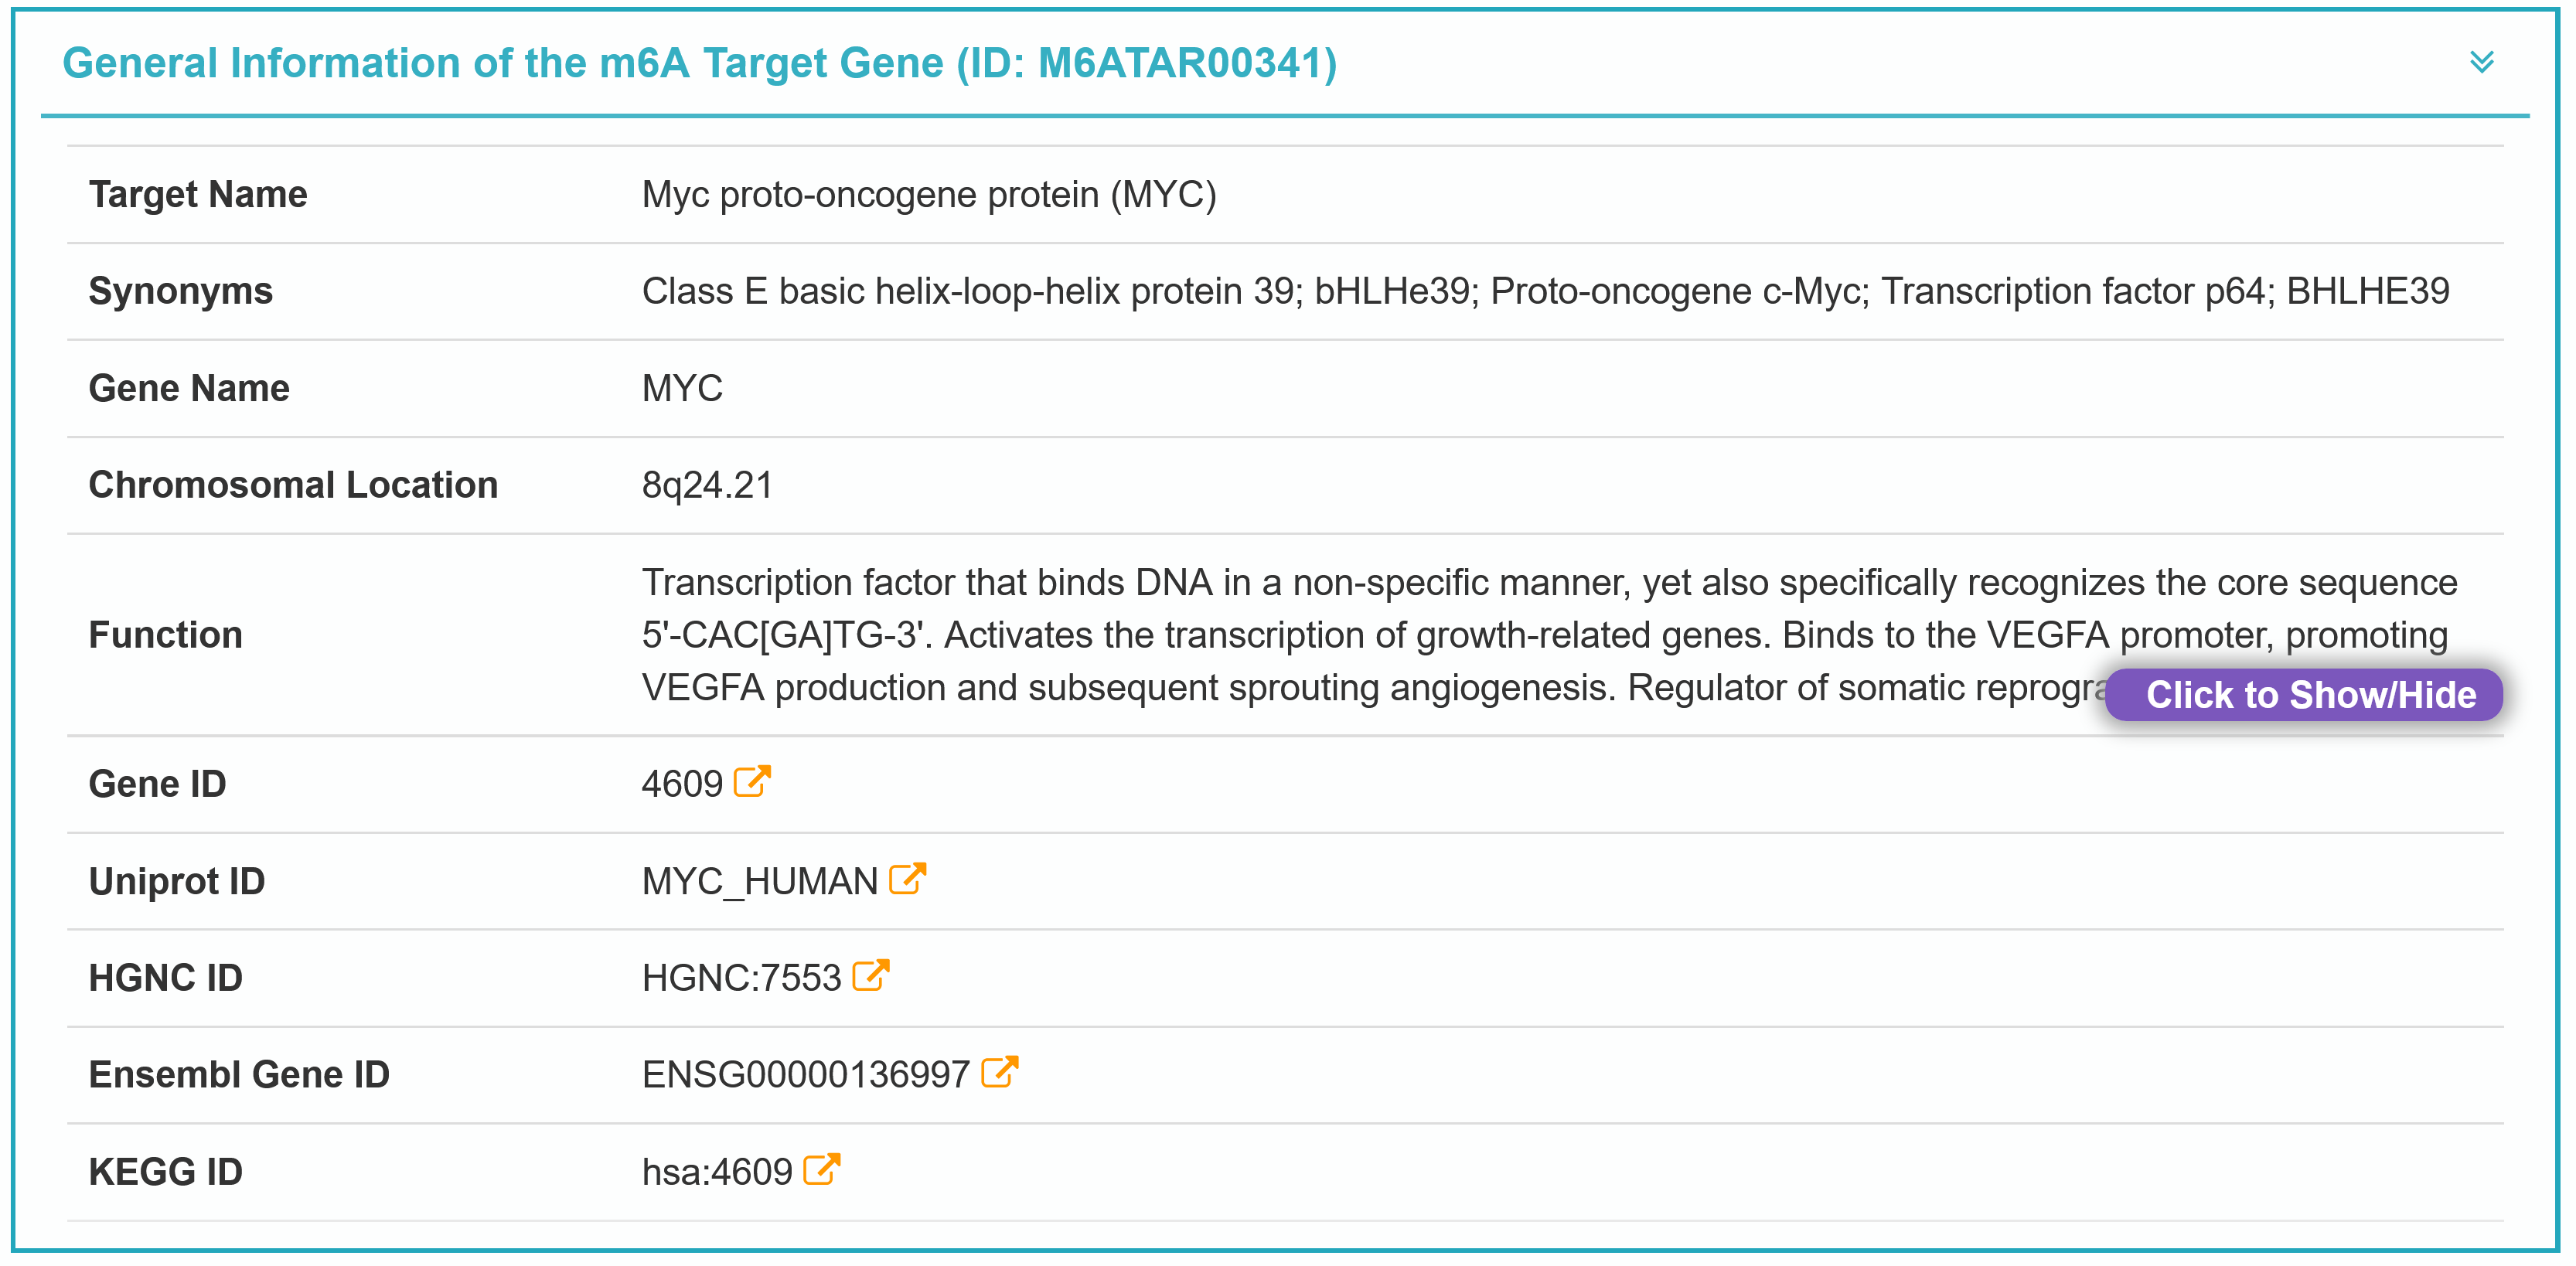The height and width of the screenshot is (1266, 2576).
Task: Click the Gene Name value MYC
Action: click(682, 388)
